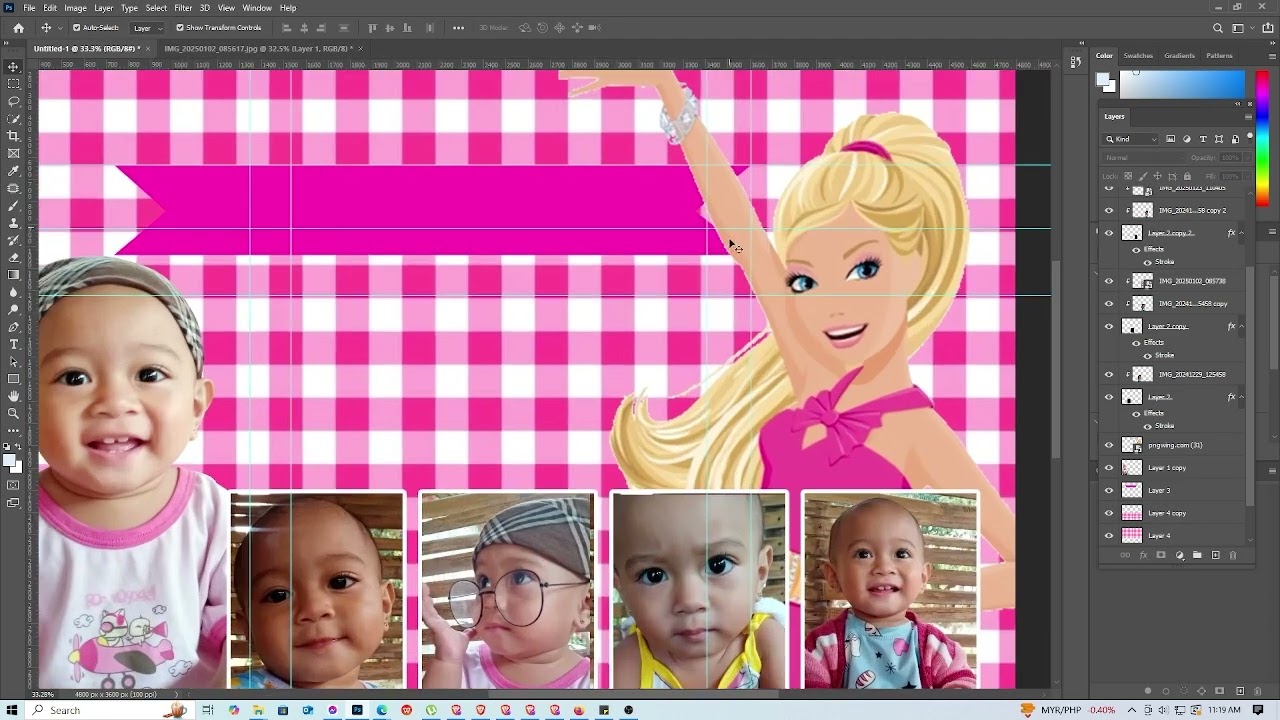1280x720 pixels.
Task: Create a new group folder in Layers panel
Action: coord(1197,555)
